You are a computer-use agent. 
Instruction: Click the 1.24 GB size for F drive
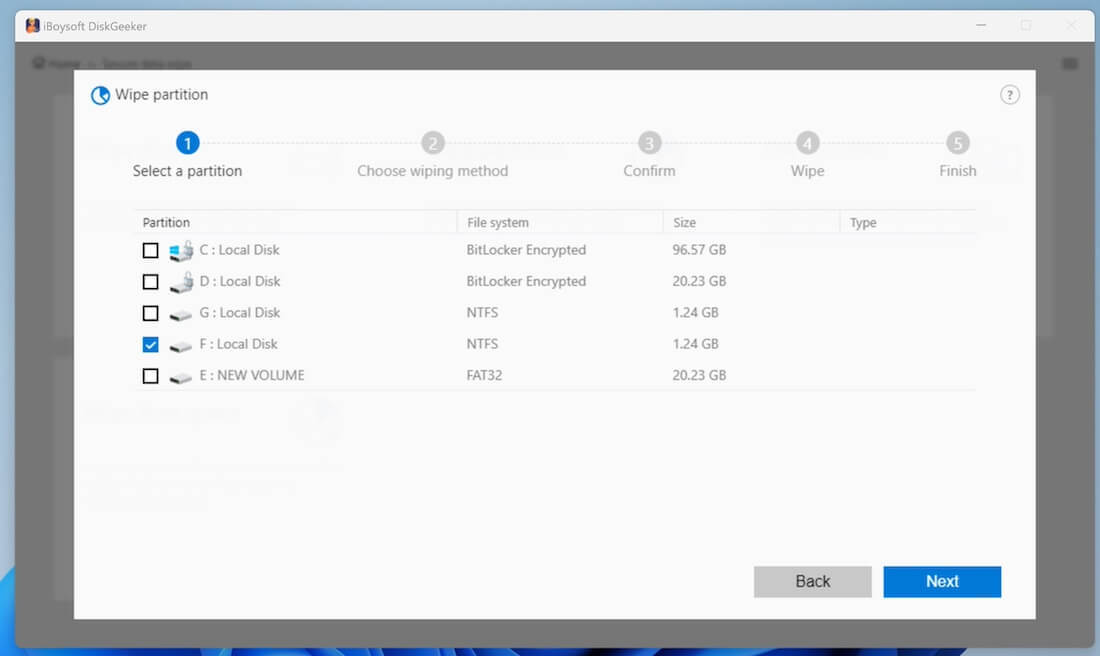tap(696, 344)
